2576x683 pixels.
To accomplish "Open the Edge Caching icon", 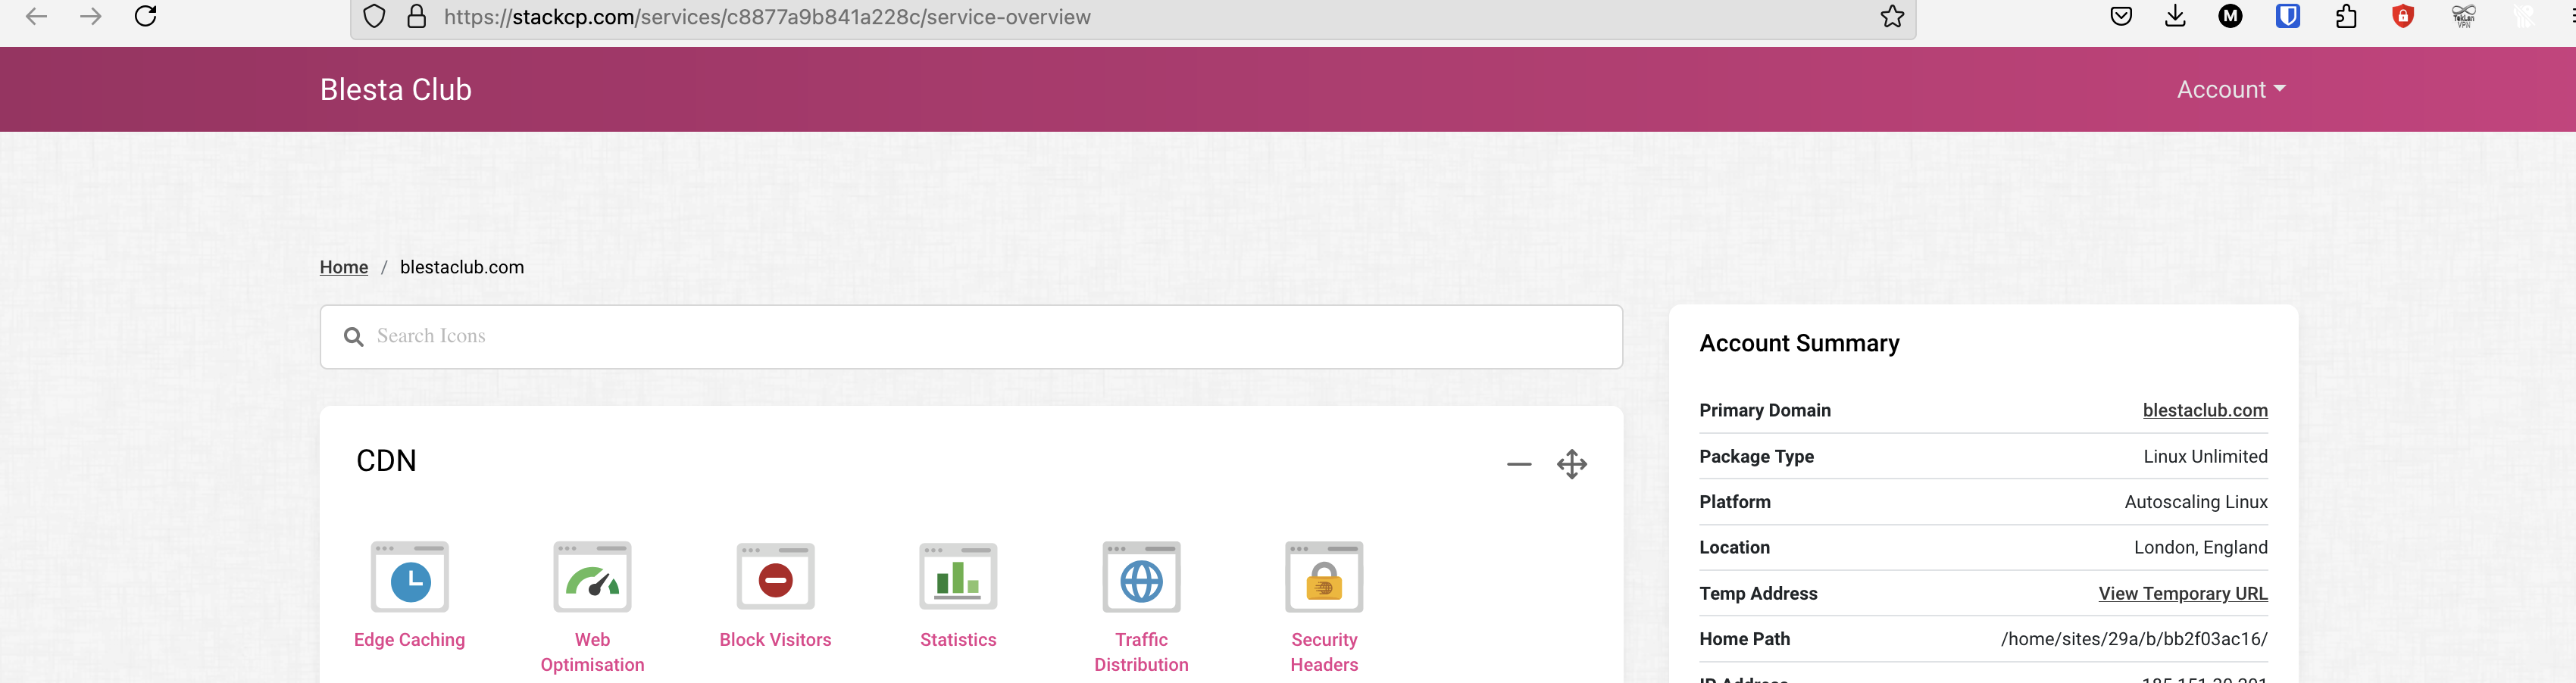I will pyautogui.click(x=409, y=577).
